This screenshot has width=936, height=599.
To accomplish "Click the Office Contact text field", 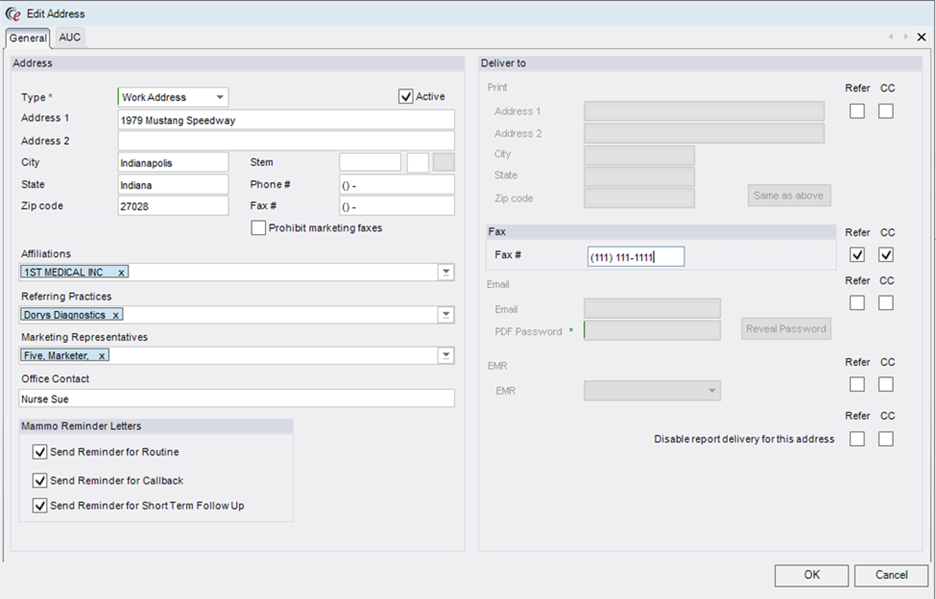I will pos(236,399).
